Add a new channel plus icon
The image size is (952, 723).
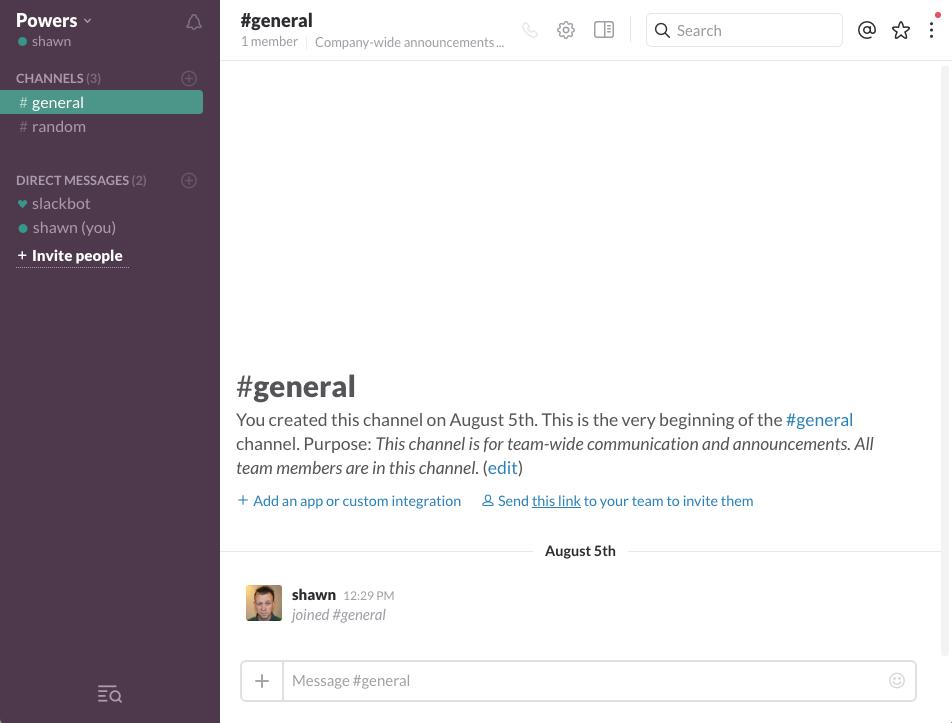click(189, 78)
